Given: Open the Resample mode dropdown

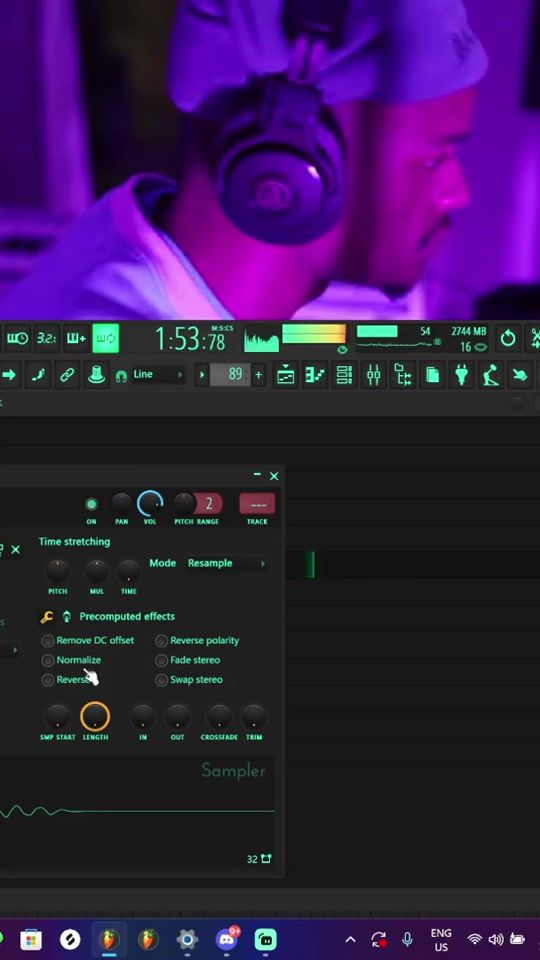Looking at the screenshot, I should [x=227, y=563].
